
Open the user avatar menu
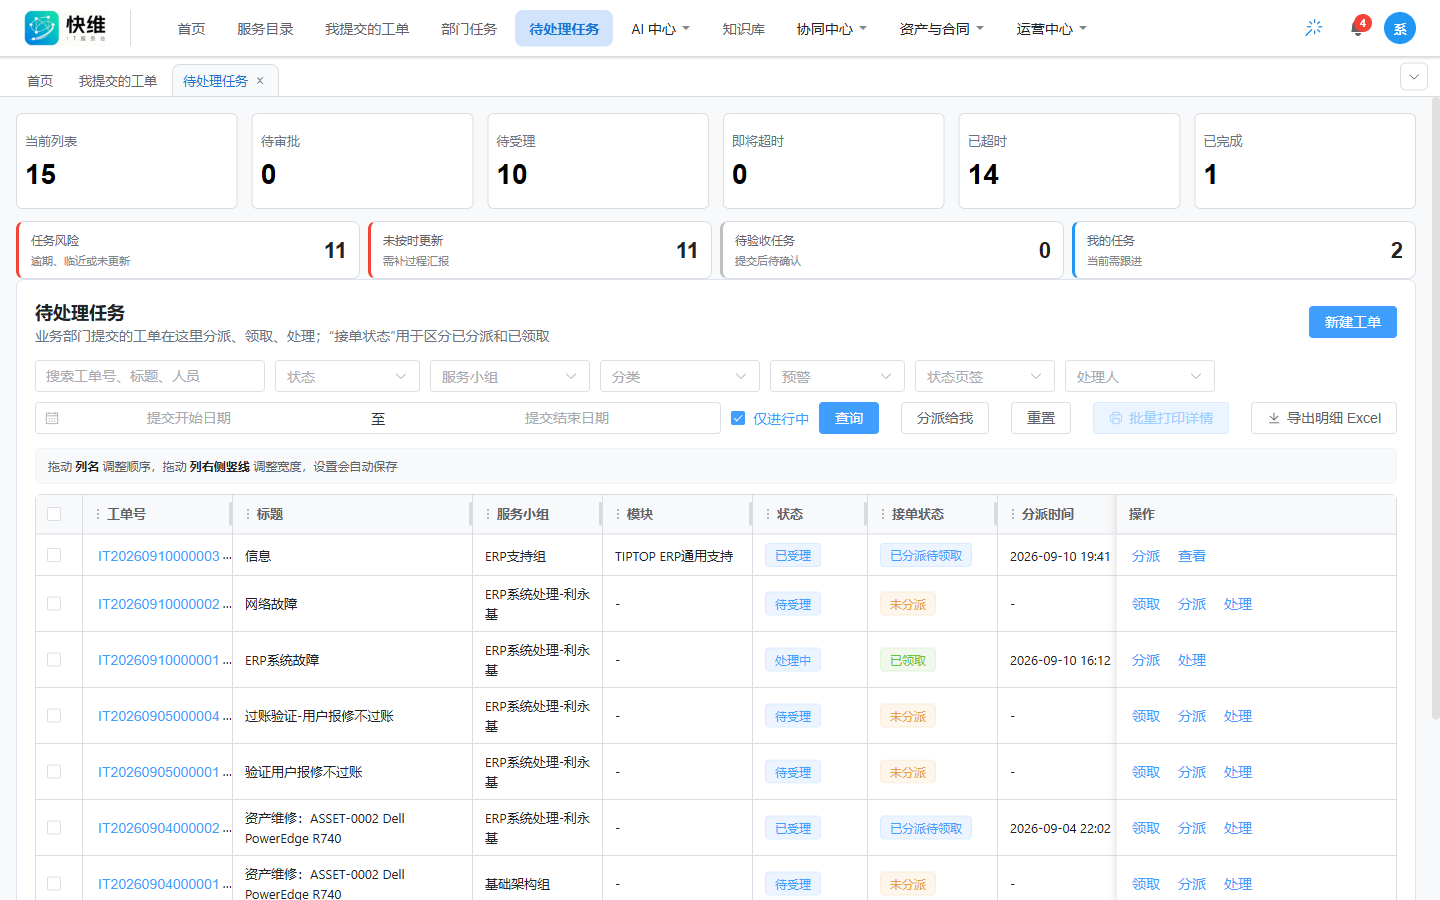tap(1400, 28)
